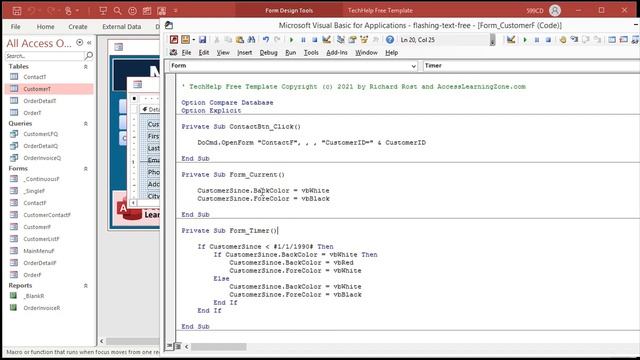This screenshot has height=360, width=640.
Task: Open the Object Browser toolbar icon
Action: point(364,40)
